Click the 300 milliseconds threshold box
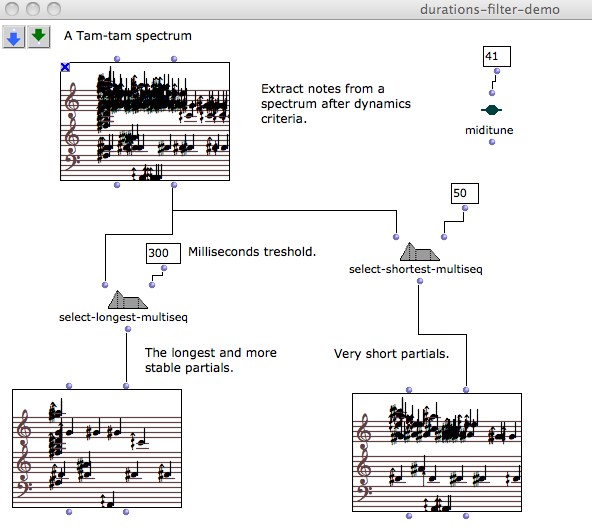This screenshot has width=592, height=530. pyautogui.click(x=163, y=253)
